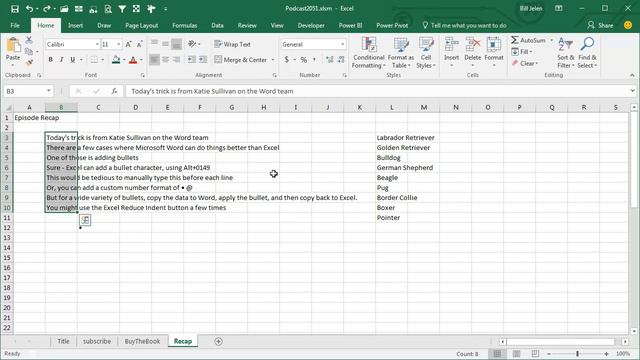The width and height of the screenshot is (640, 360).
Task: Click the Decrease Decimal icon
Action: click(341, 60)
